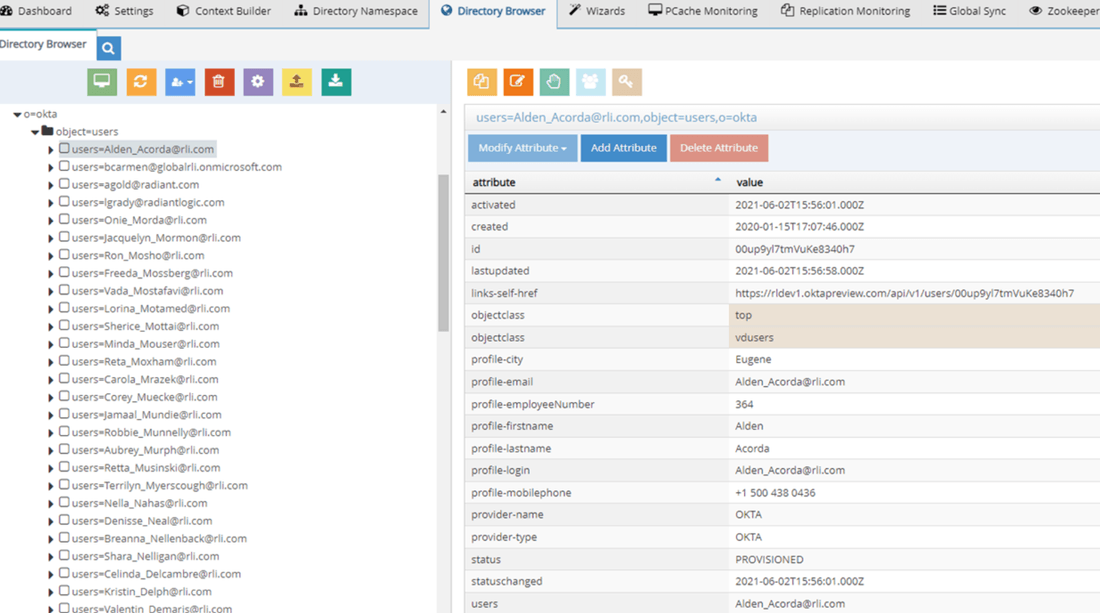Click the green hand icon
This screenshot has height=613, width=1100.
(554, 82)
